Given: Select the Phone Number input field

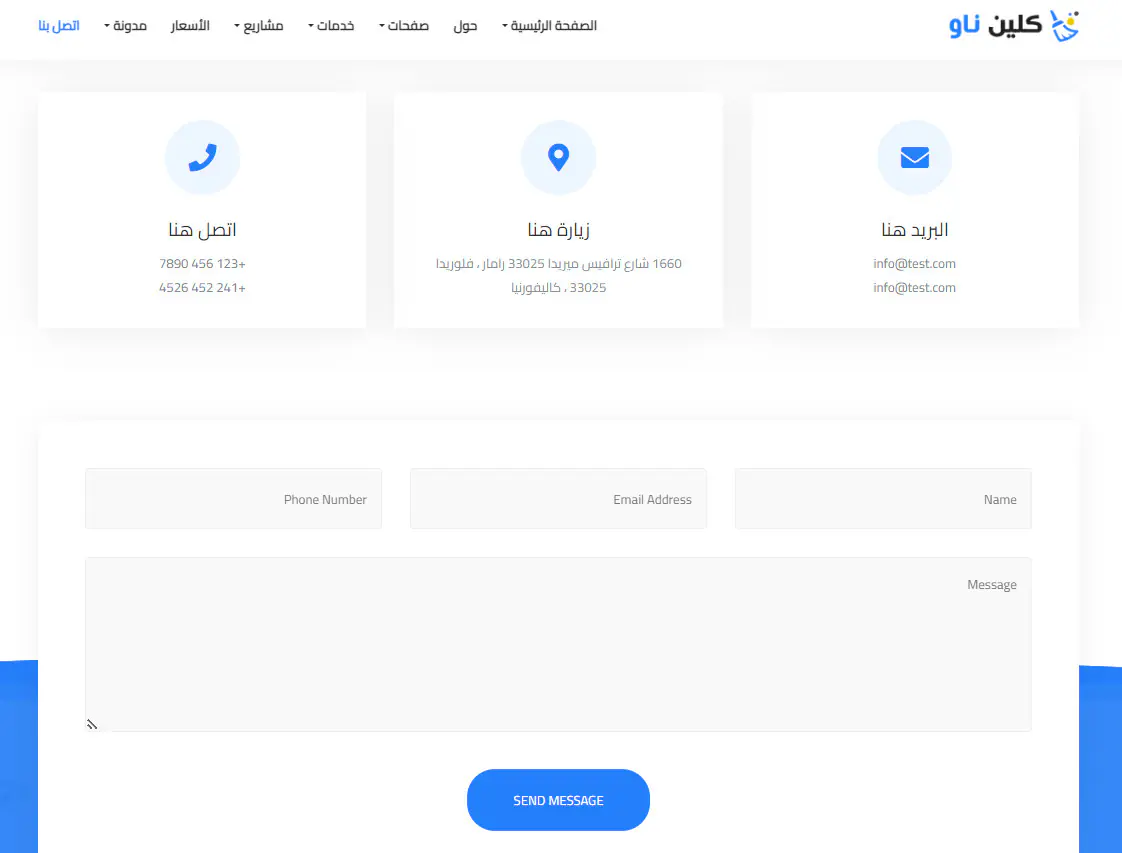Looking at the screenshot, I should [233, 499].
